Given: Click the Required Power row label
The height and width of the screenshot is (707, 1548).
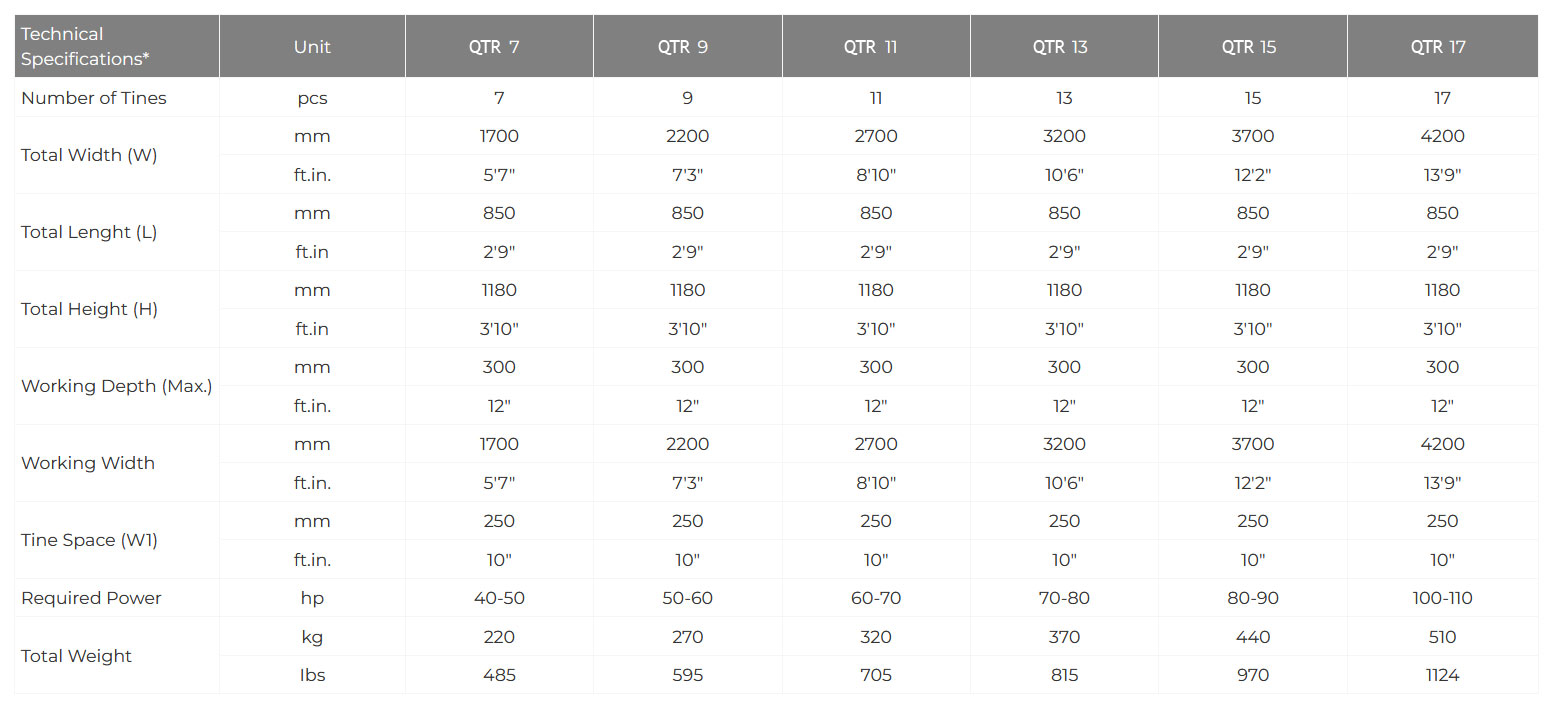Looking at the screenshot, I should point(91,598).
